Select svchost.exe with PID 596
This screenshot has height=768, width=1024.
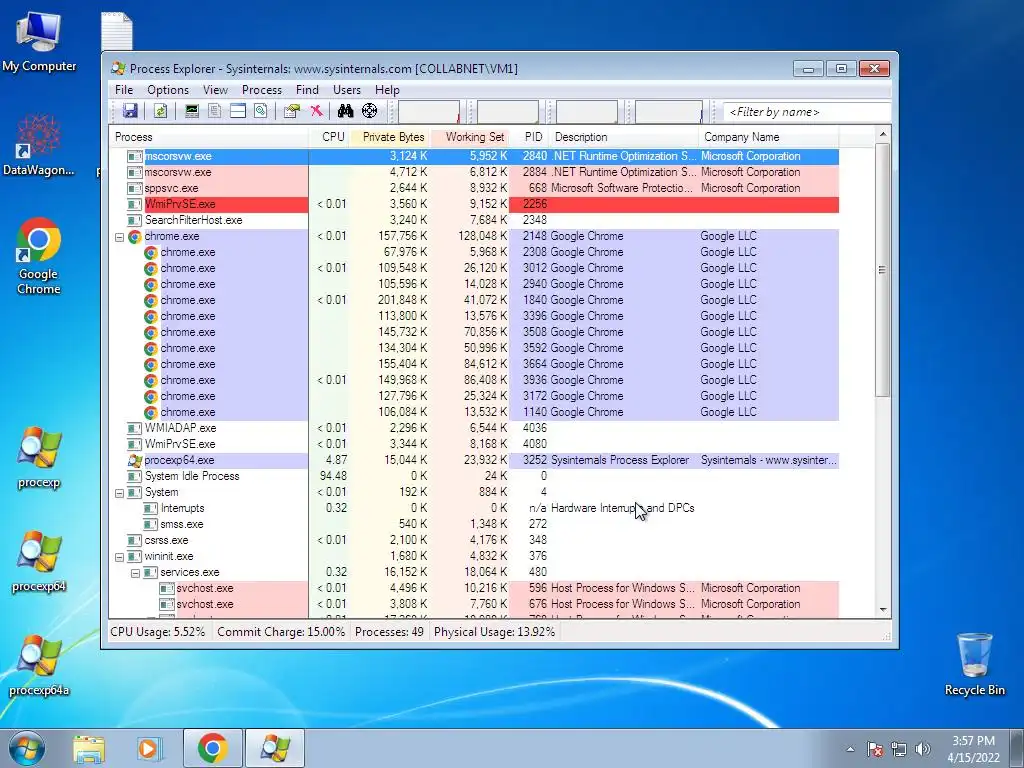[x=475, y=588]
